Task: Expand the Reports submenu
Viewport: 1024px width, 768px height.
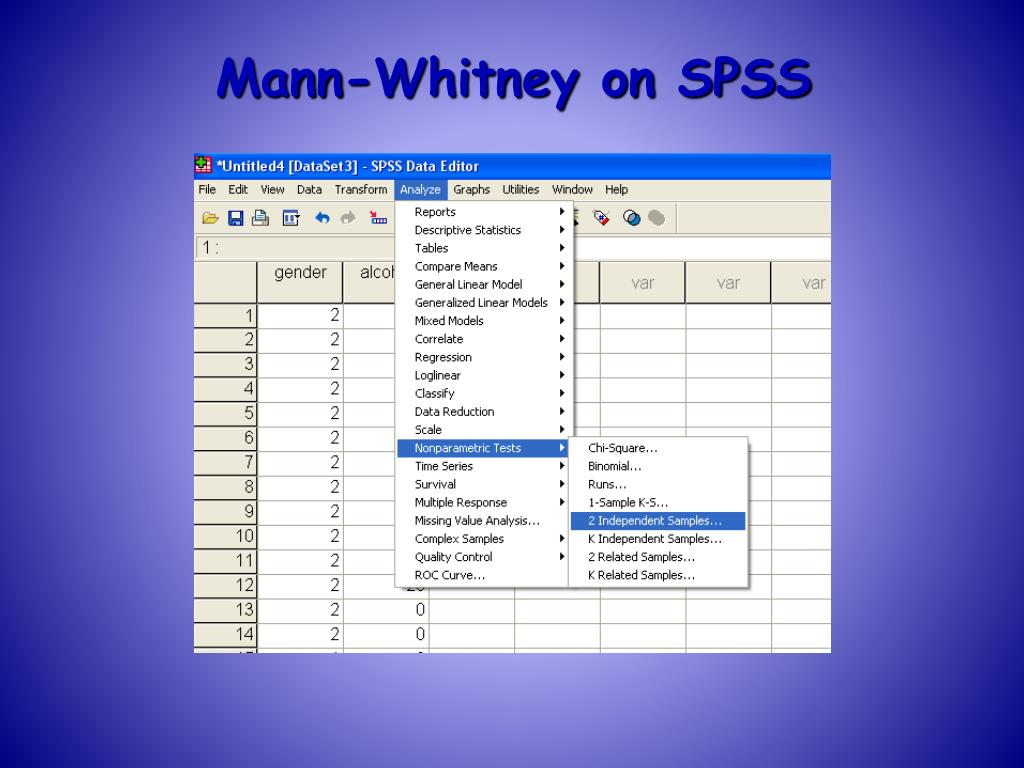Action: tap(484, 212)
